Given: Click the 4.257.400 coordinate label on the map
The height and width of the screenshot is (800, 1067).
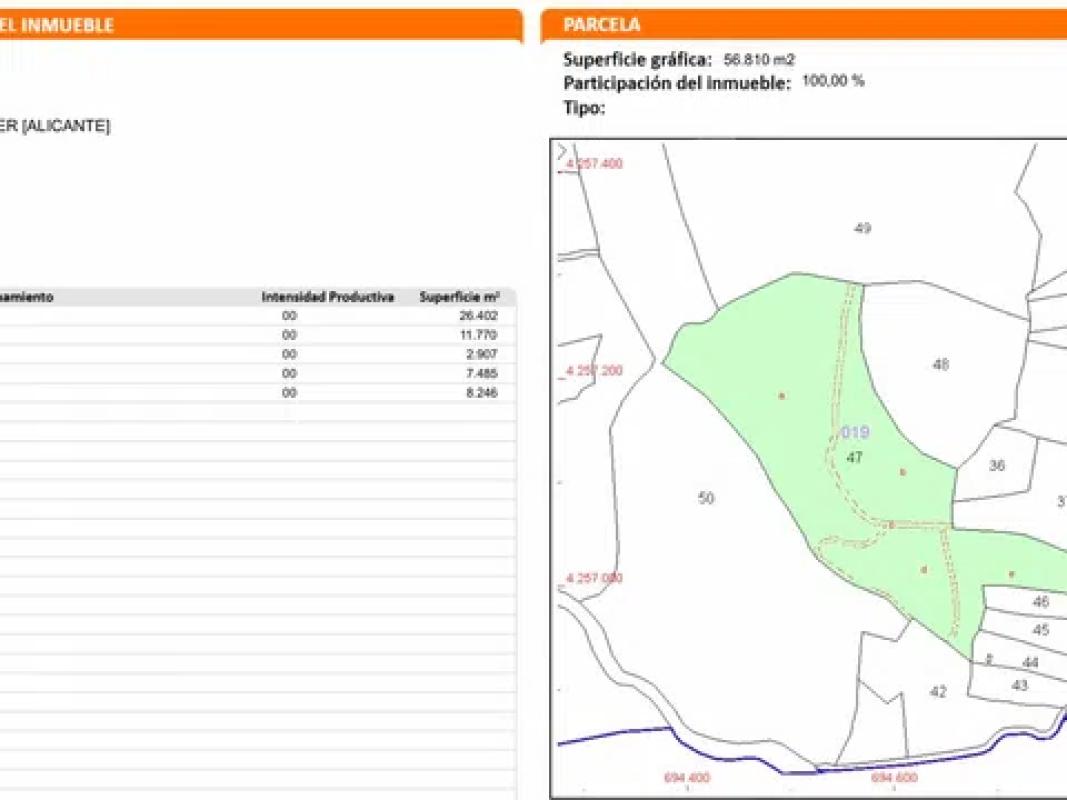Looking at the screenshot, I should tap(594, 164).
